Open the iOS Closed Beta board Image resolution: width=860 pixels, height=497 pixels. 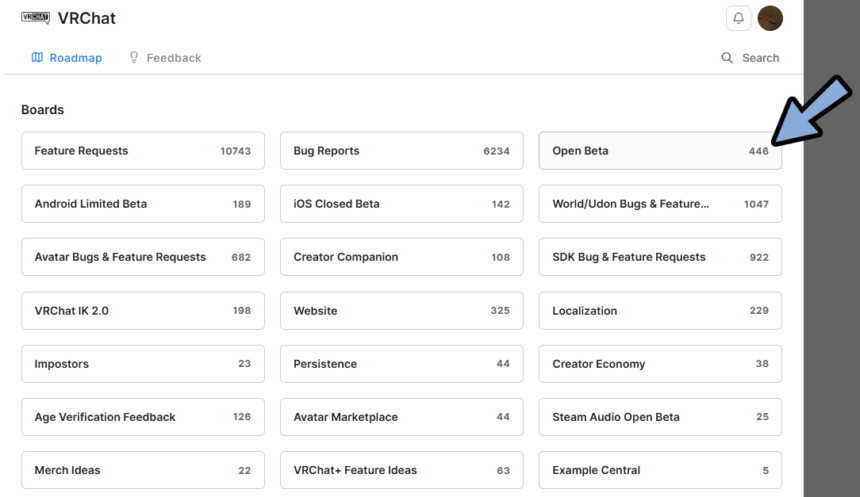click(x=401, y=204)
